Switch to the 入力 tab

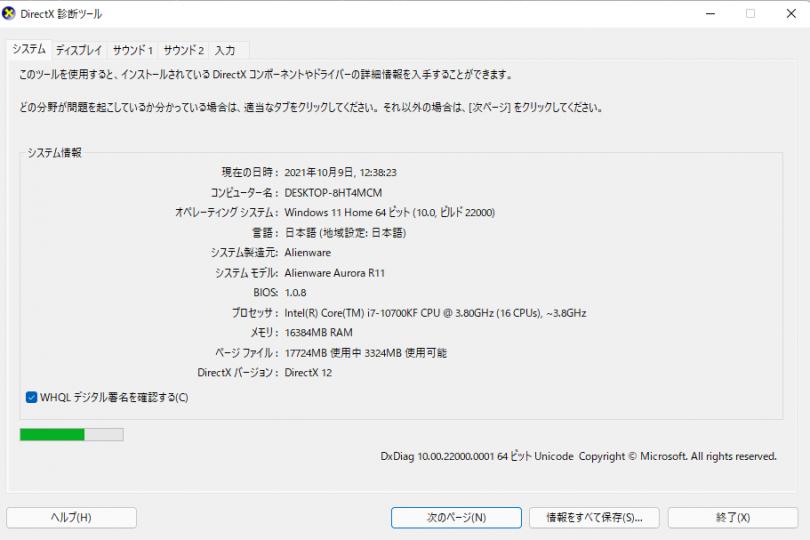tap(225, 50)
